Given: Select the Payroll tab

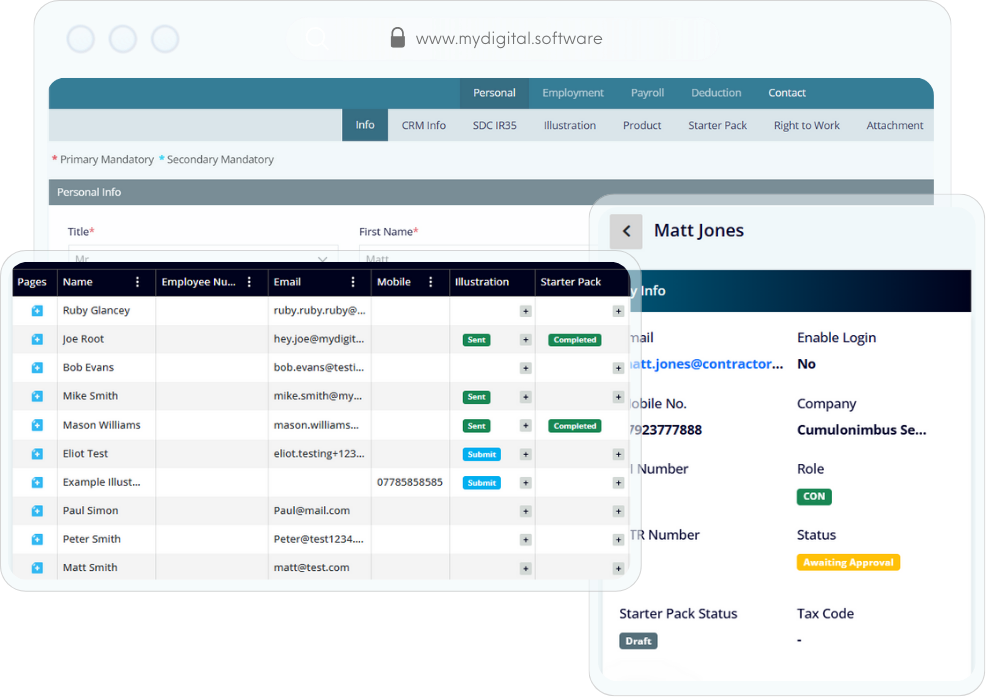Looking at the screenshot, I should tap(647, 93).
